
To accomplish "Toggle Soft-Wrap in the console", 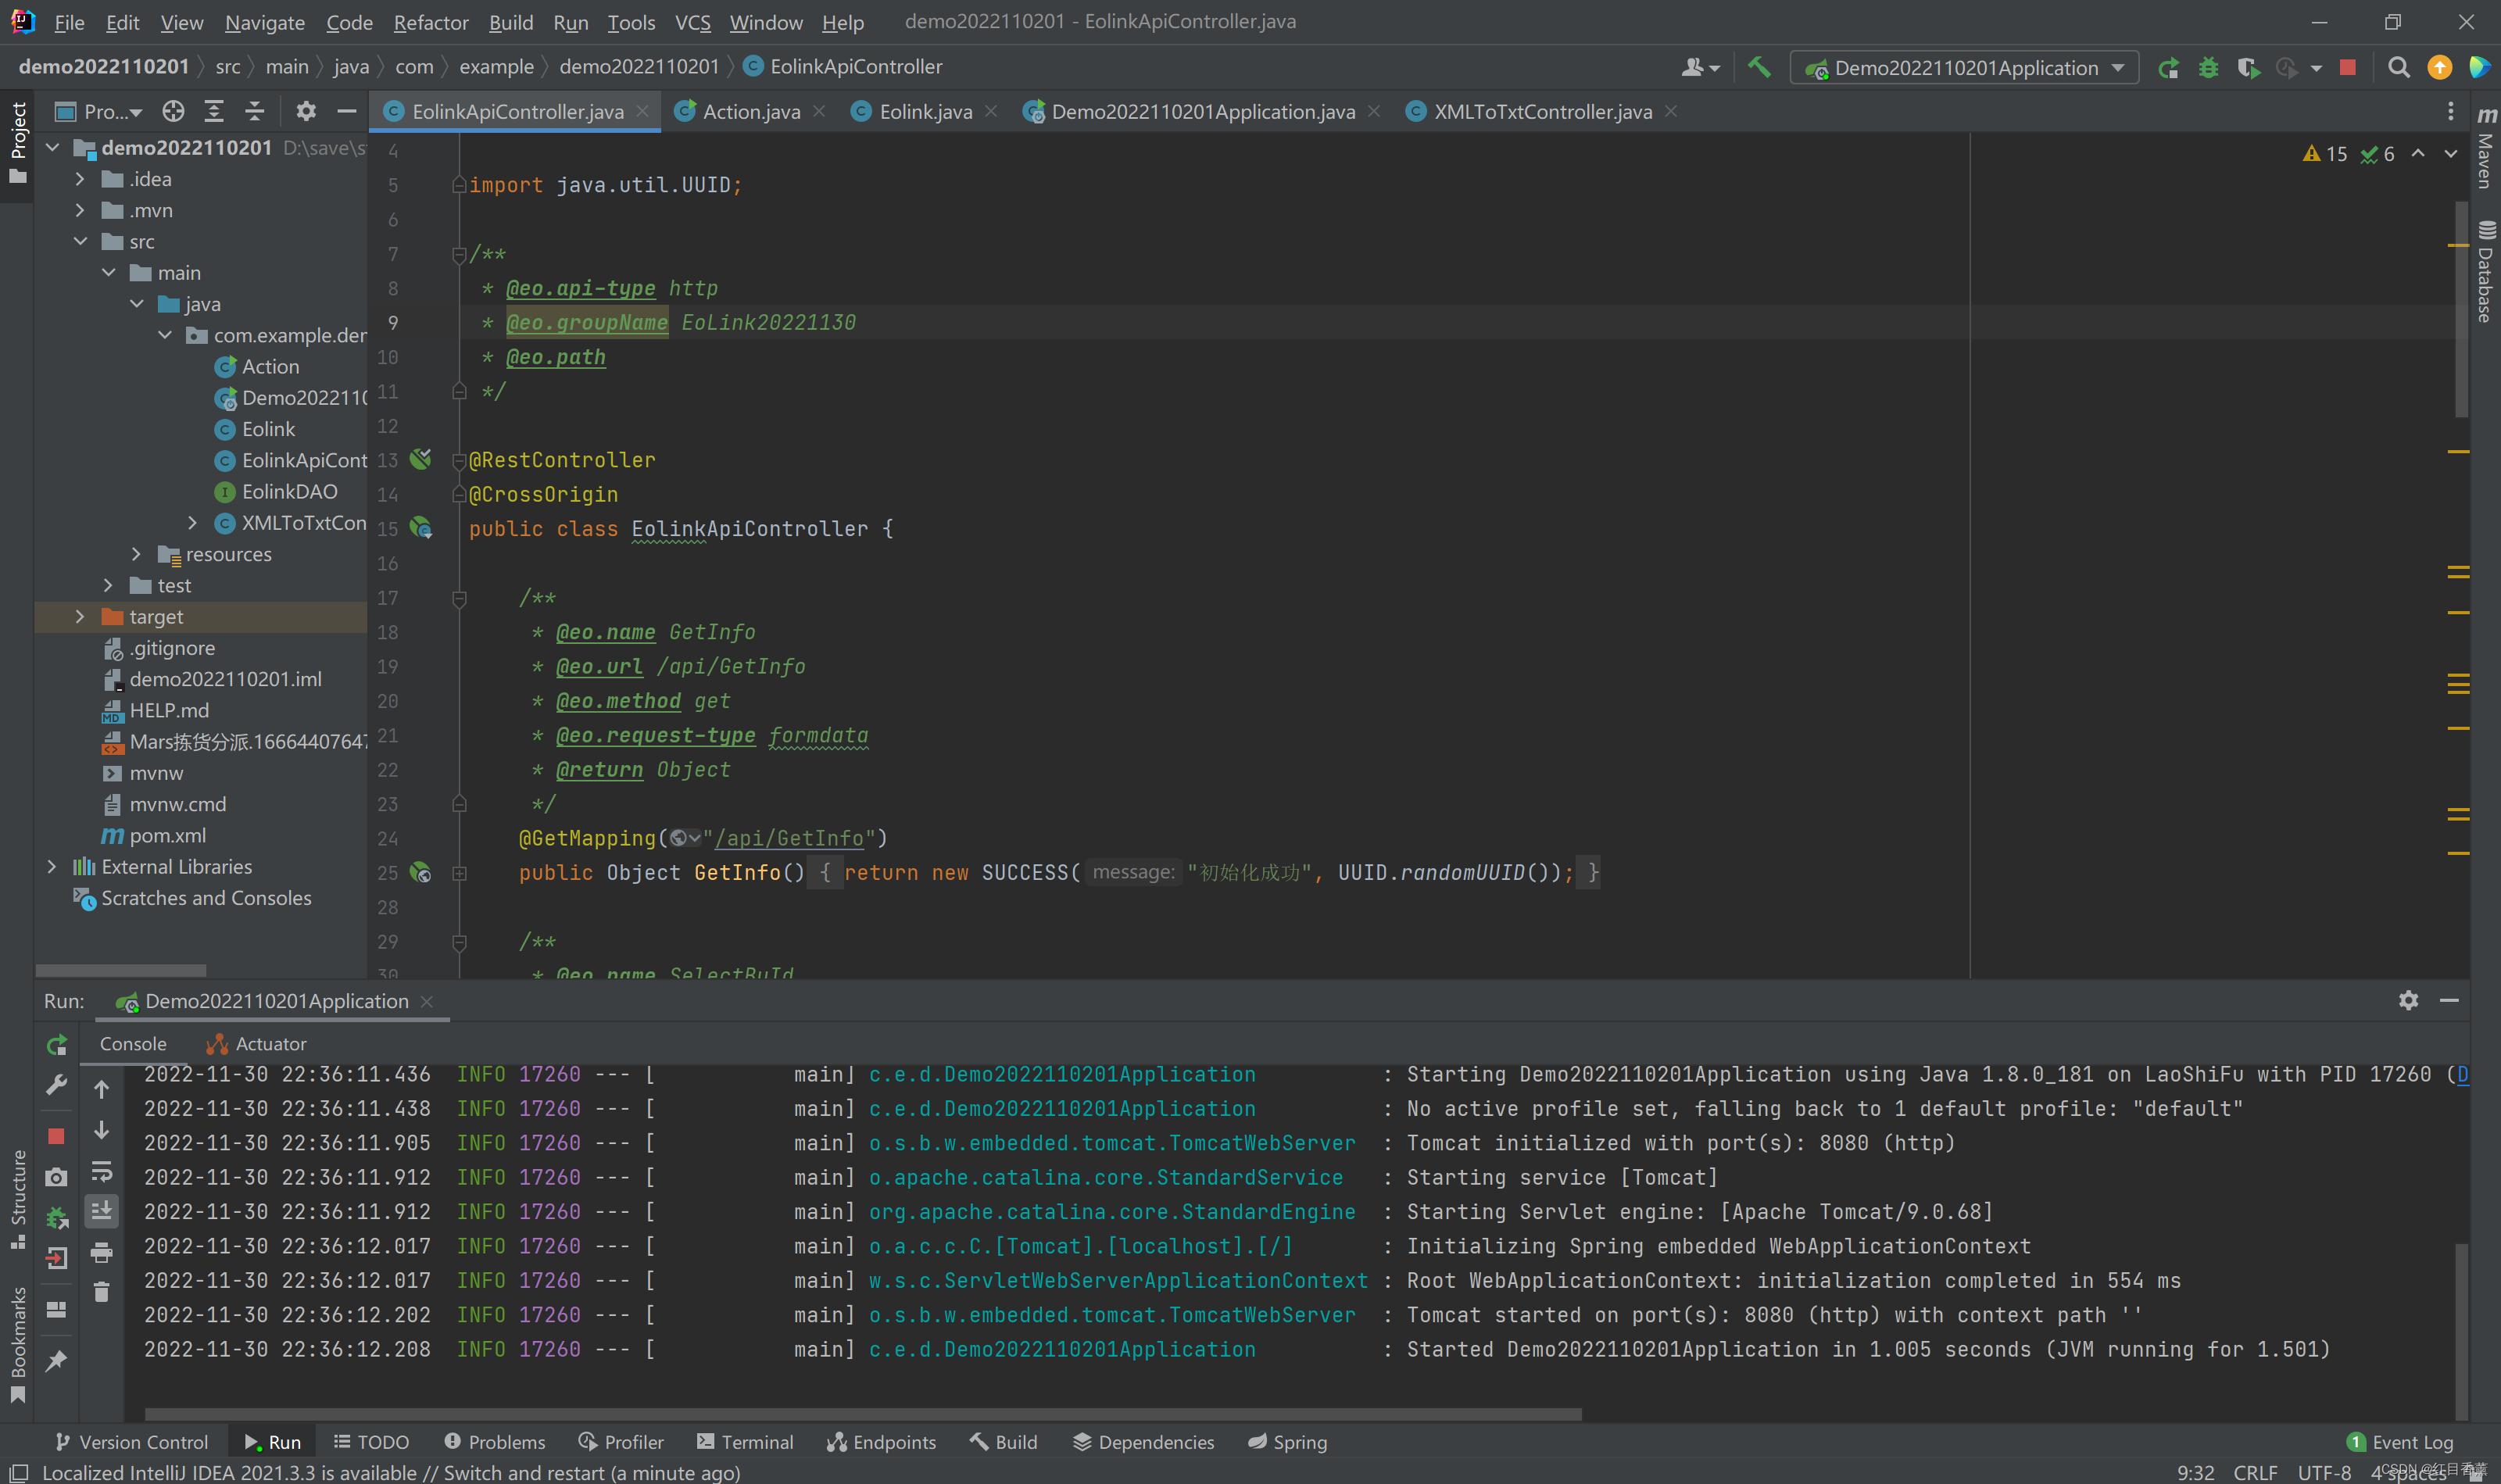I will (x=101, y=1171).
